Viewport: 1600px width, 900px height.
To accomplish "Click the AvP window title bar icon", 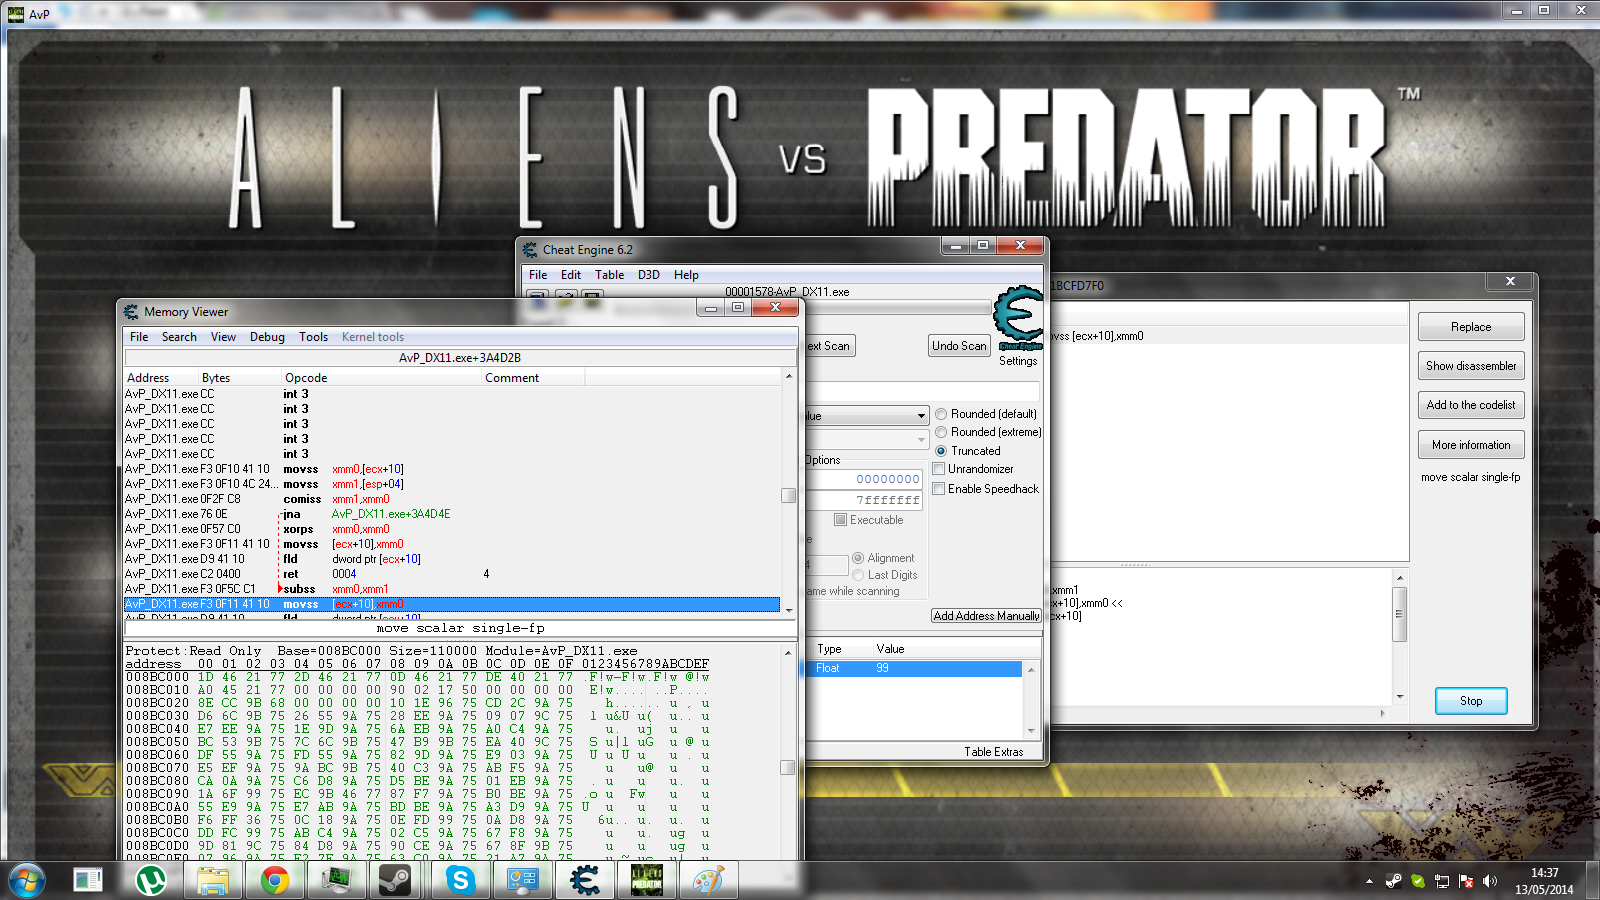I will [16, 14].
